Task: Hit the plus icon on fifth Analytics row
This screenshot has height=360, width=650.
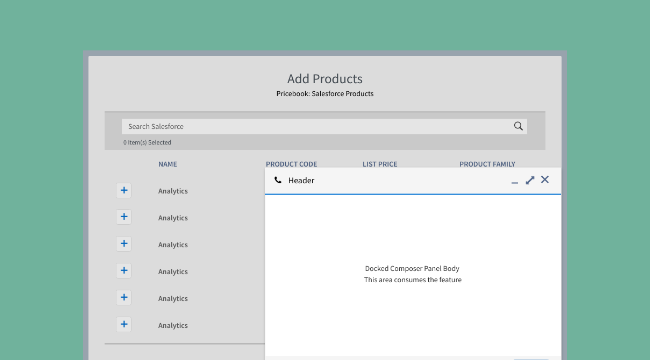Action: (124, 297)
